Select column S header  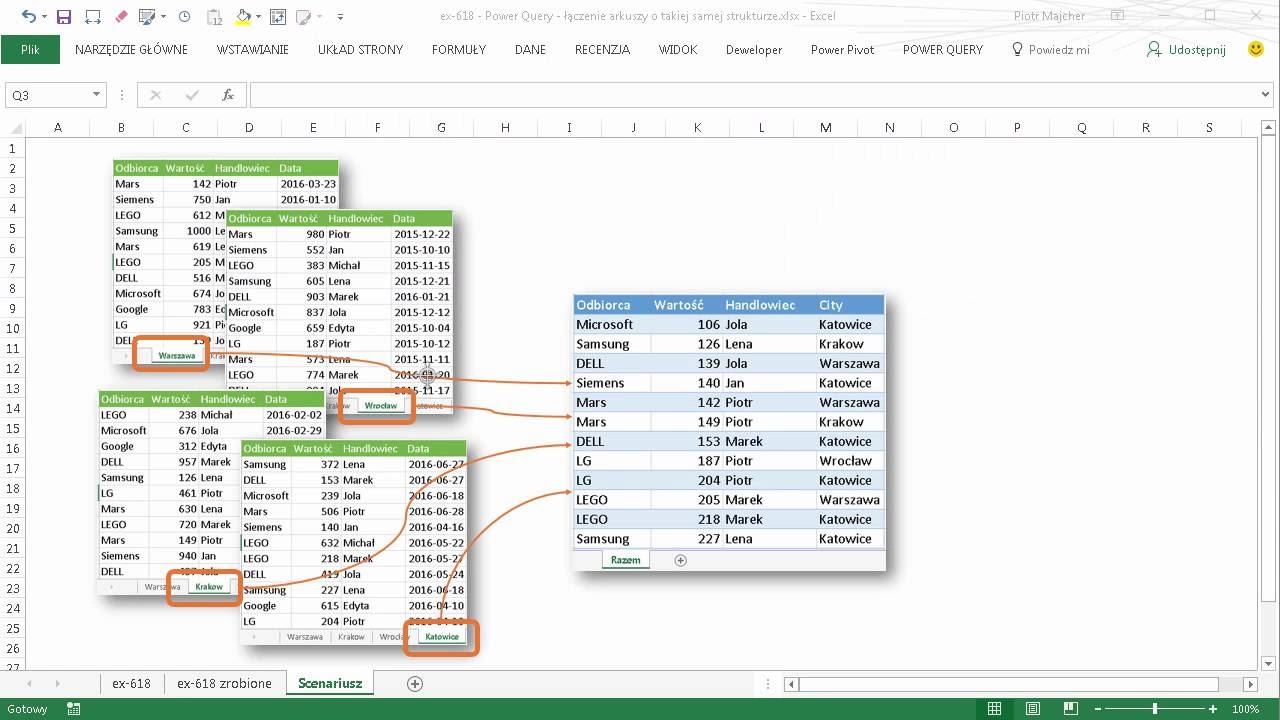1210,127
